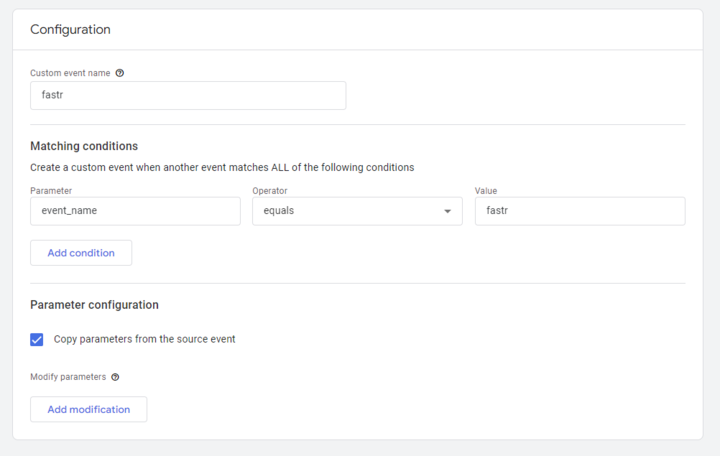The height and width of the screenshot is (456, 720).
Task: Click the Copy parameters checkbox label text
Action: coord(144,339)
